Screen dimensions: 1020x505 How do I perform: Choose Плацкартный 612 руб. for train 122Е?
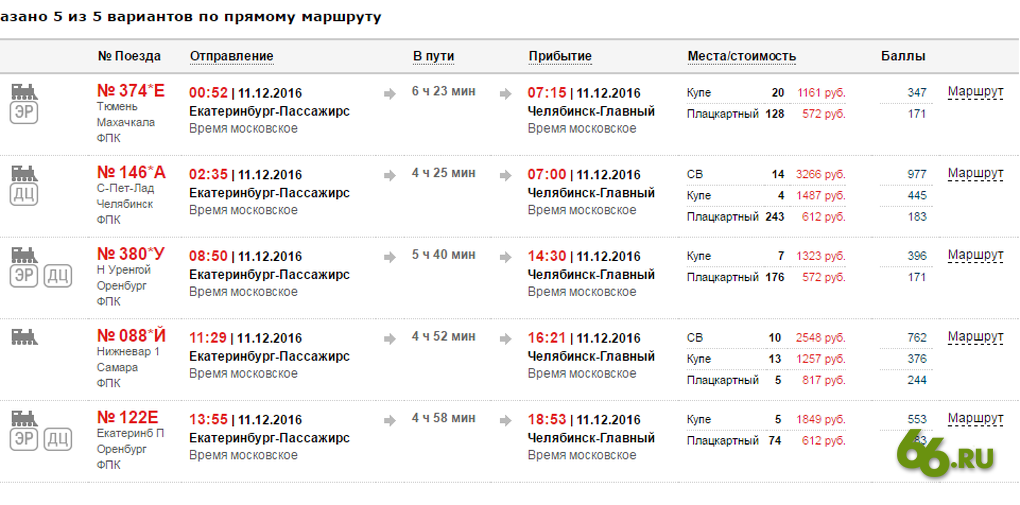826,441
